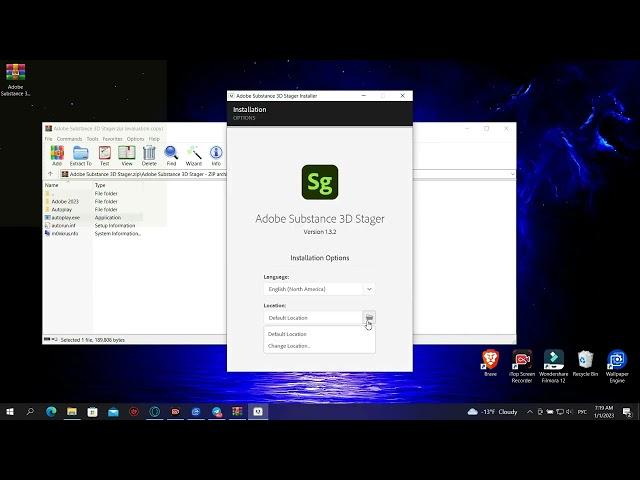Open the notification center icon
Image resolution: width=640 pixels, height=480 pixels.
click(627, 412)
